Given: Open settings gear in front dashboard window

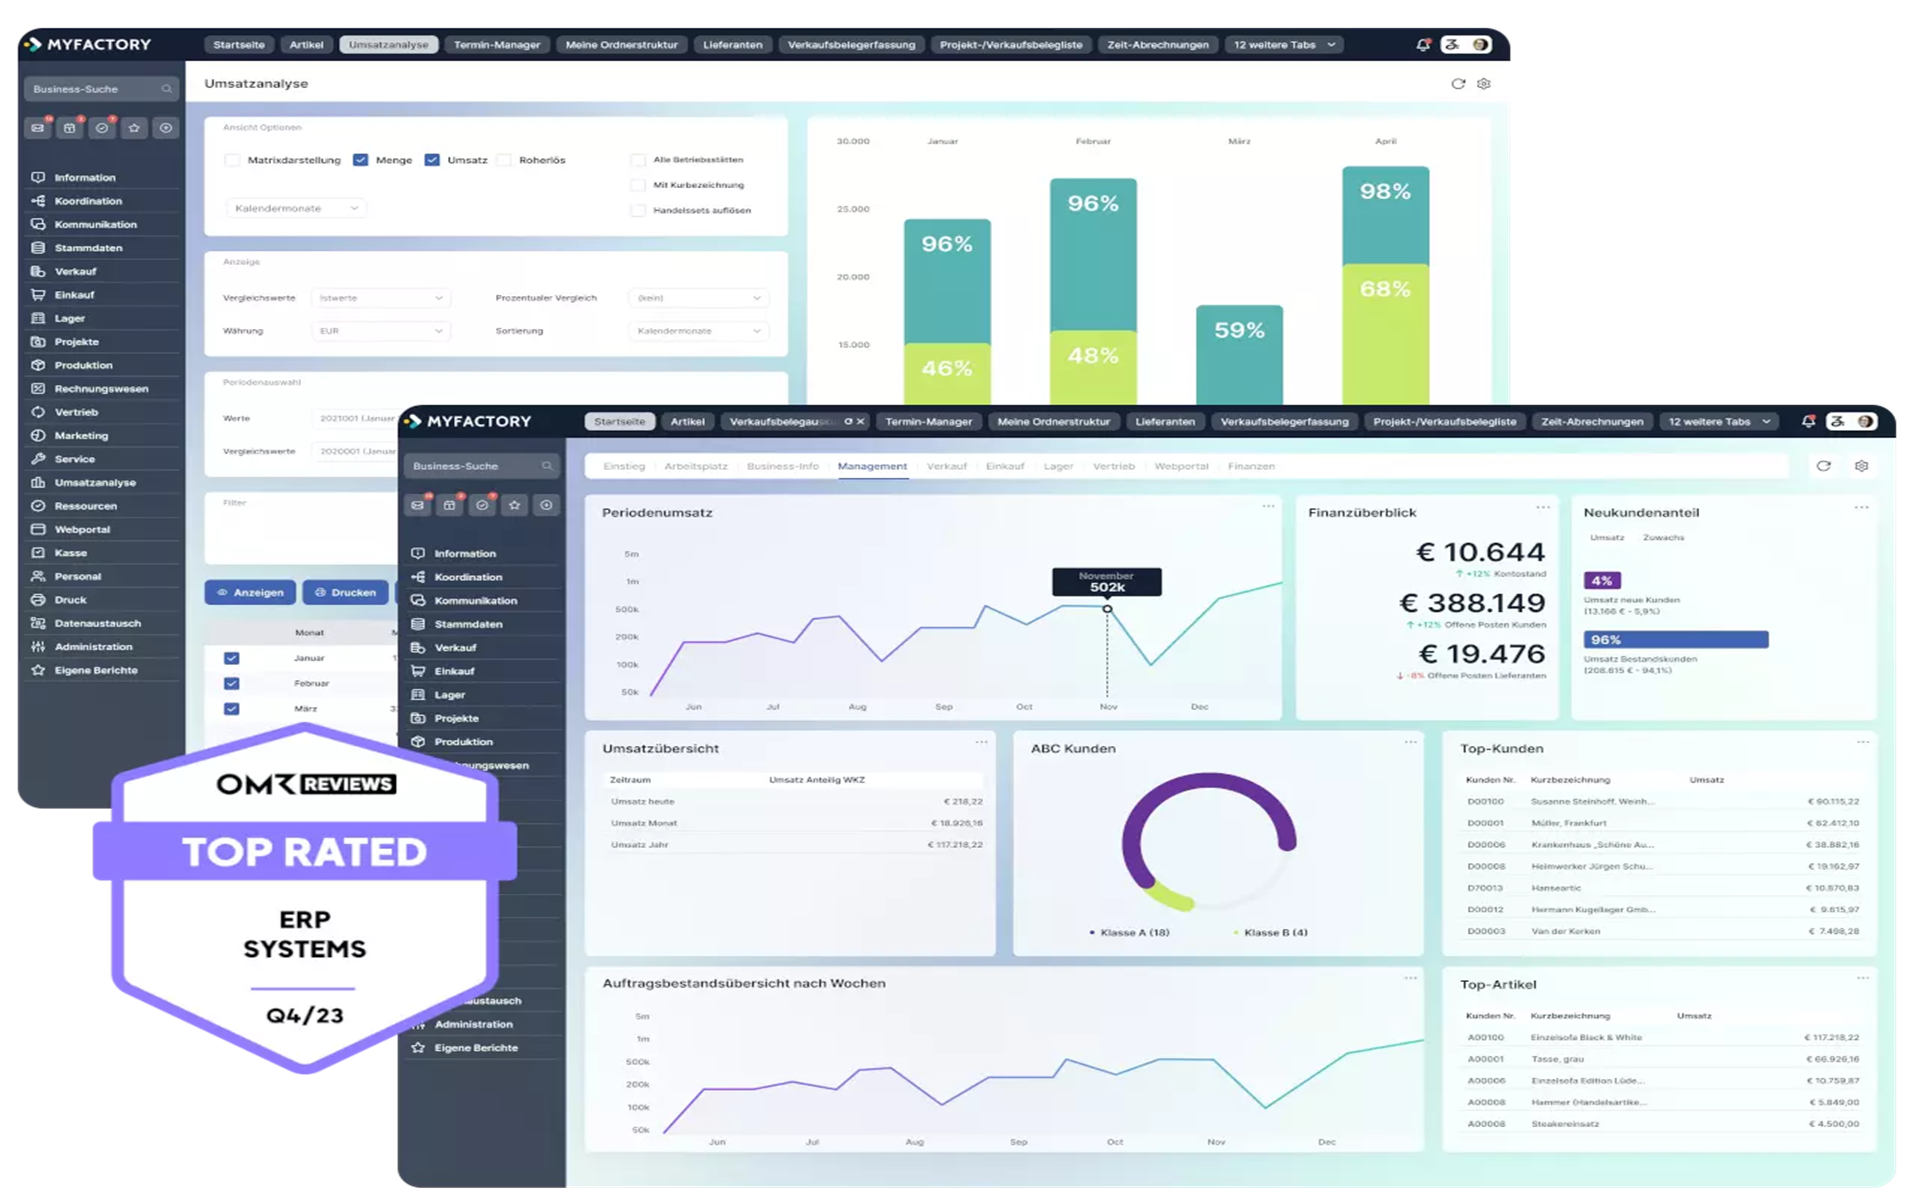Looking at the screenshot, I should point(1861,466).
